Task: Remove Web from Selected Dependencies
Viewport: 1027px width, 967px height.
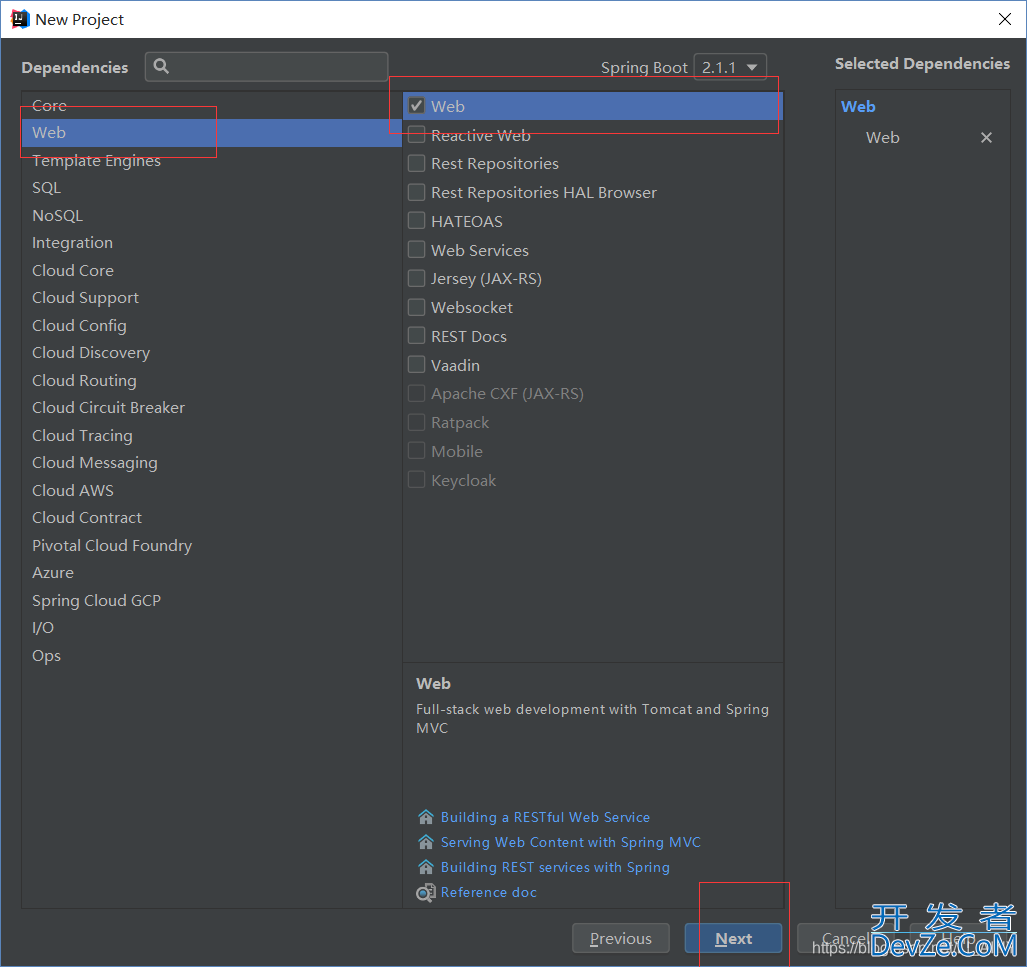Action: (x=986, y=138)
